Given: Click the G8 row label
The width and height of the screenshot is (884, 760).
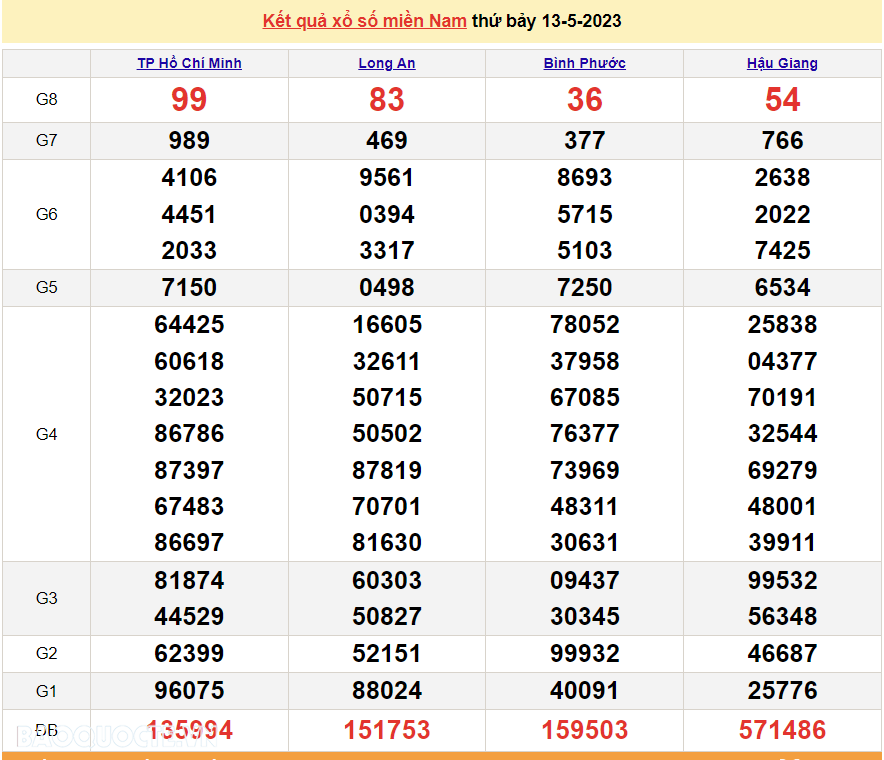Looking at the screenshot, I should [x=47, y=100].
